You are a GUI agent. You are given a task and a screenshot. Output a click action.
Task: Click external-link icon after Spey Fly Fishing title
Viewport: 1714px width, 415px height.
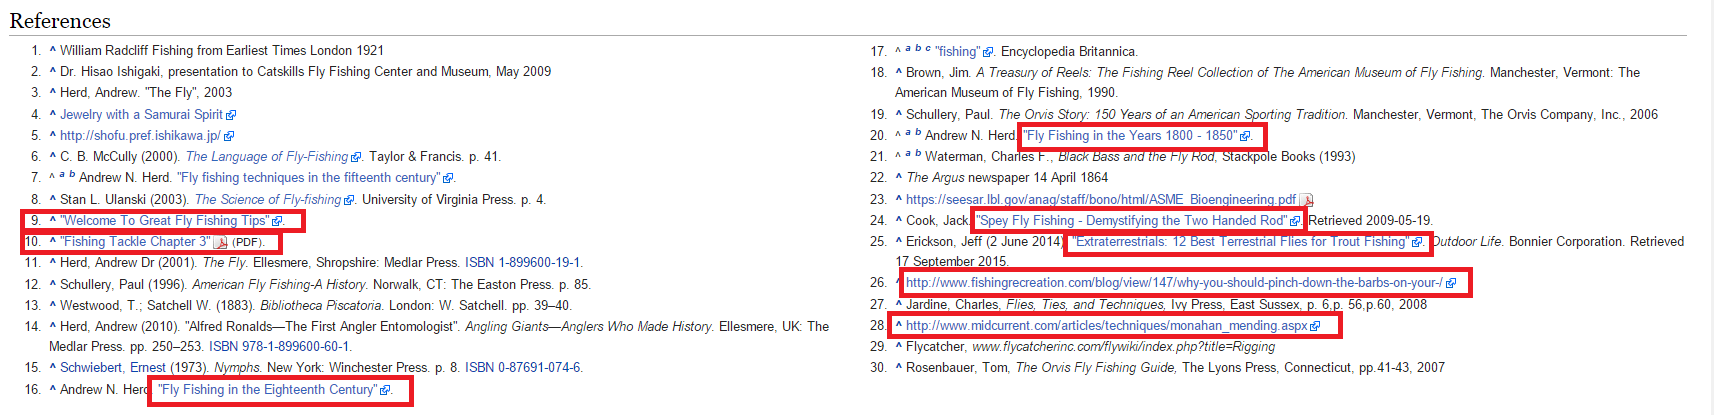pyautogui.click(x=1295, y=221)
